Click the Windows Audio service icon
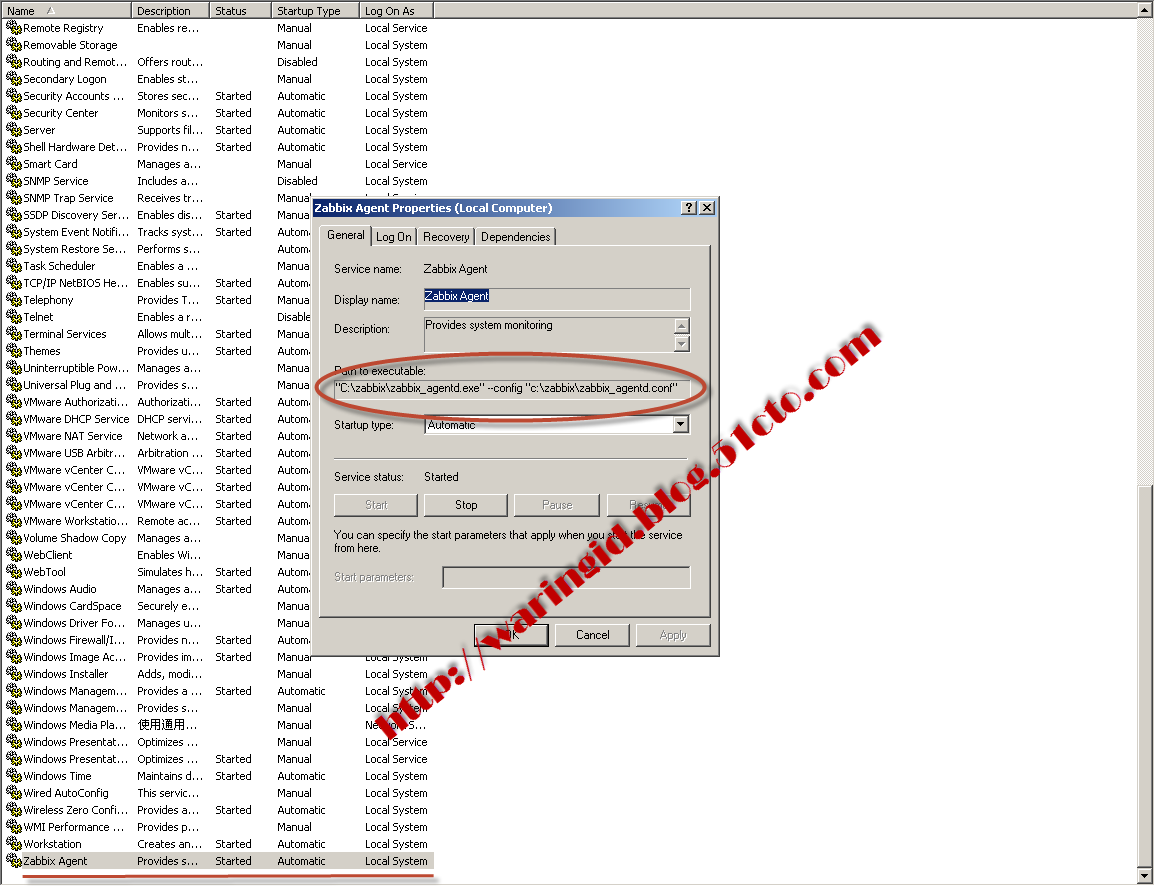The width and height of the screenshot is (1155, 886). [x=13, y=588]
